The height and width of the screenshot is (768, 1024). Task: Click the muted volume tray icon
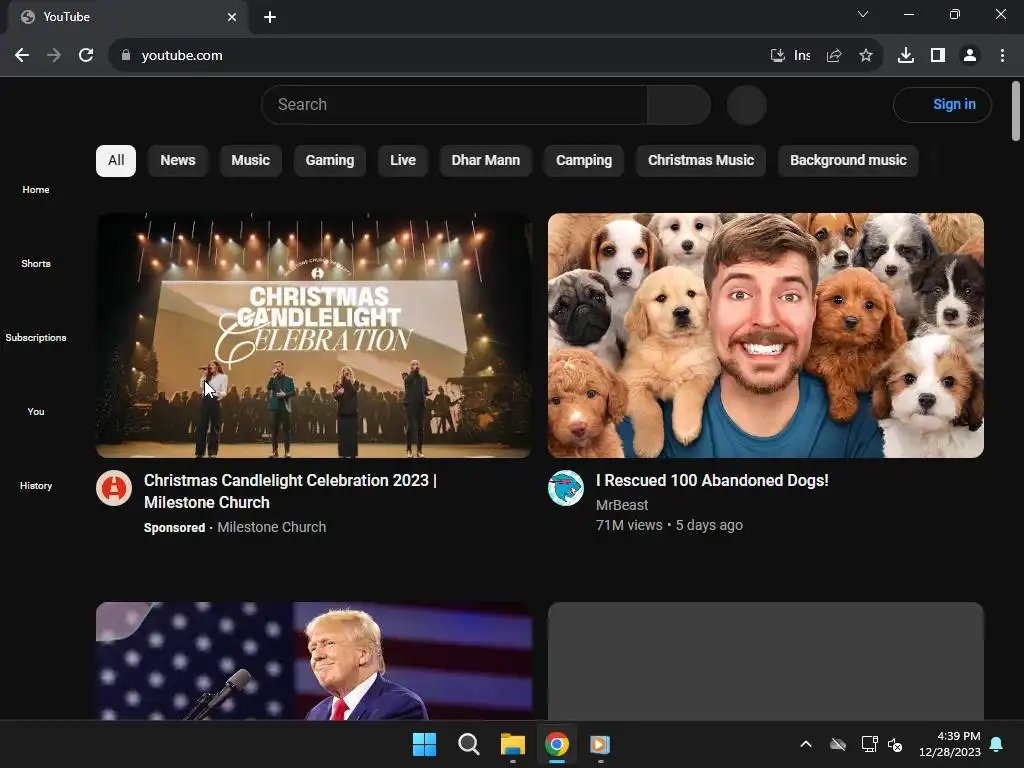point(895,744)
